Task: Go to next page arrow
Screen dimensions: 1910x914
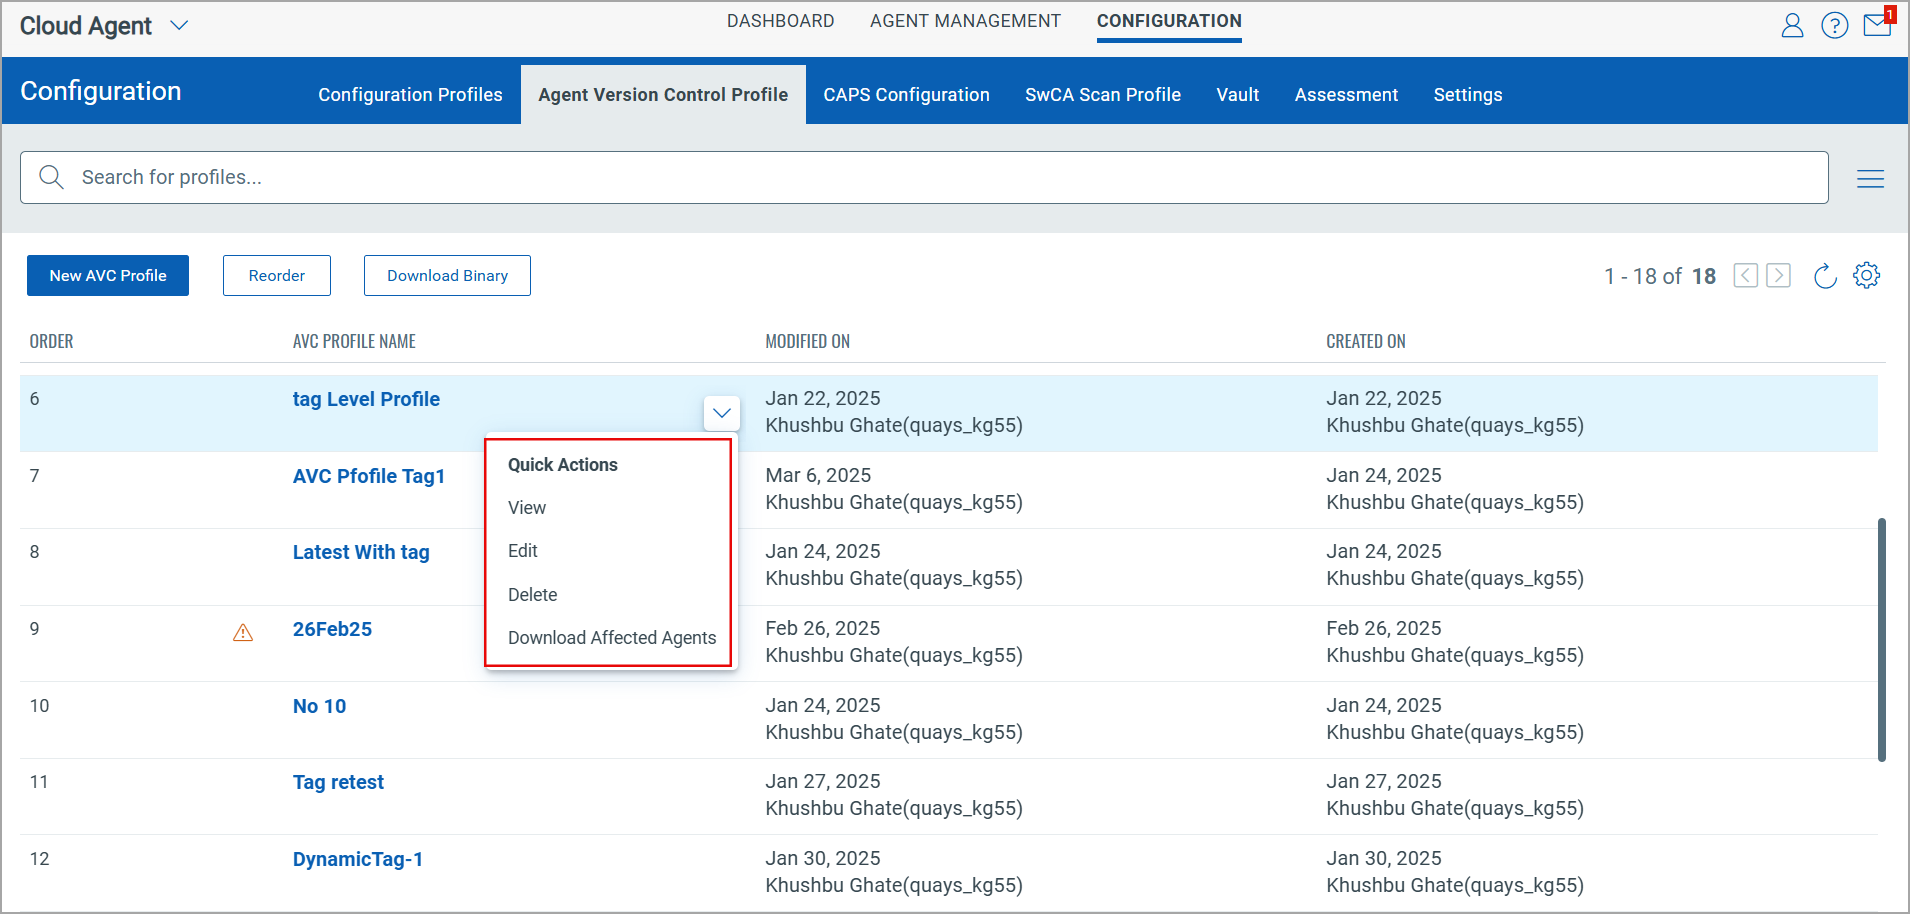Action: pyautogui.click(x=1778, y=276)
